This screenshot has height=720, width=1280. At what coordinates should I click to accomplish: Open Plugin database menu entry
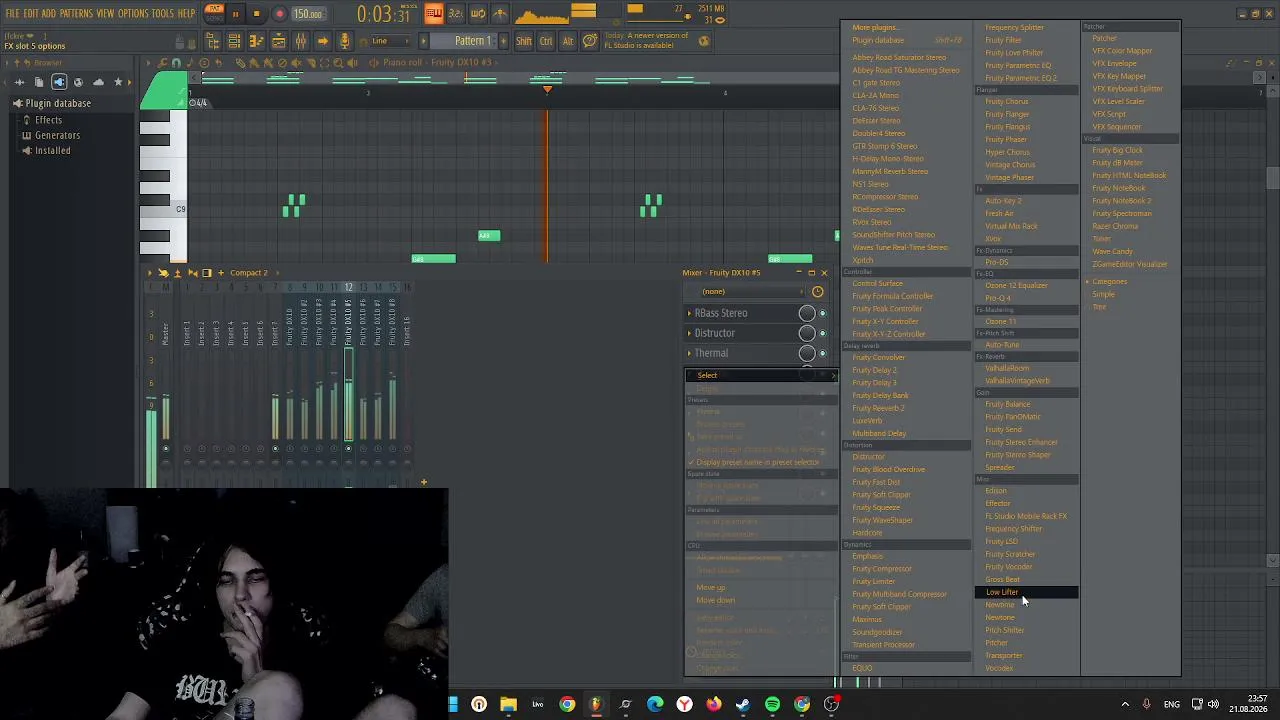[878, 40]
